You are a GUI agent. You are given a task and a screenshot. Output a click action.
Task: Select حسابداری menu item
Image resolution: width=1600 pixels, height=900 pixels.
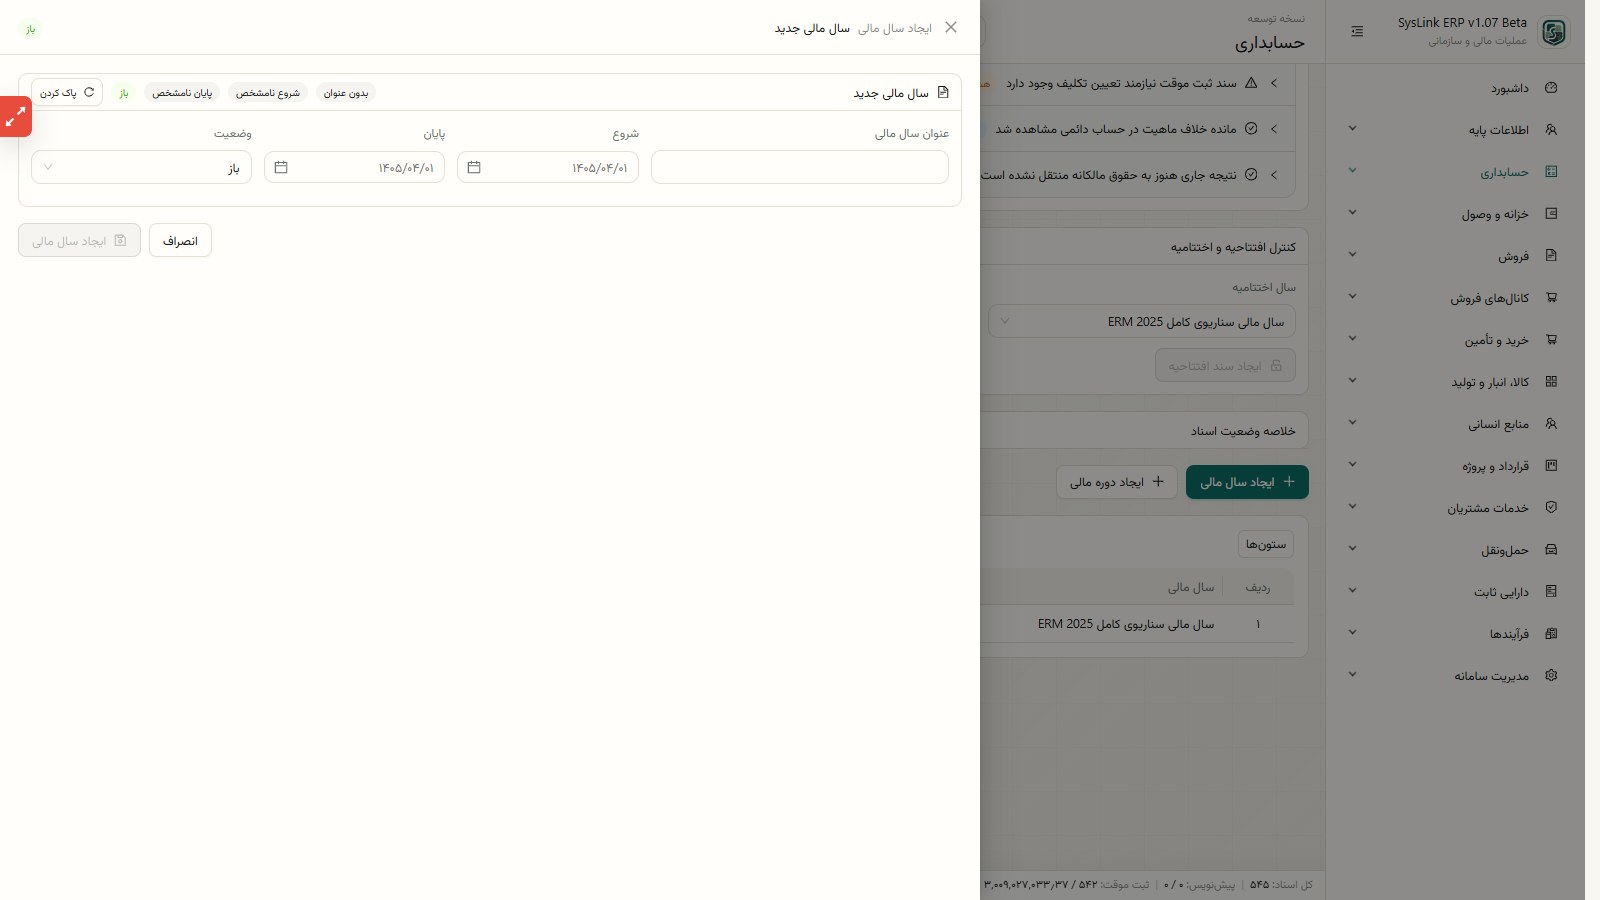pos(1456,172)
